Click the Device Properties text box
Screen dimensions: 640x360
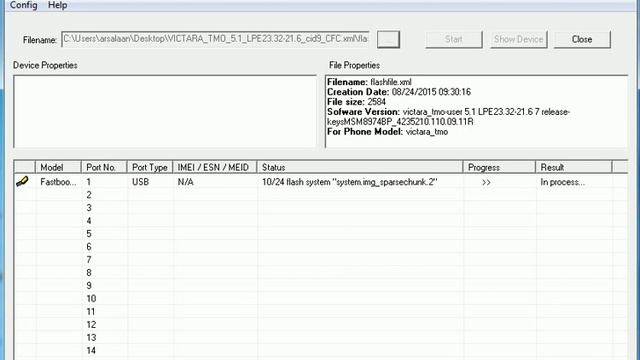tap(165, 111)
